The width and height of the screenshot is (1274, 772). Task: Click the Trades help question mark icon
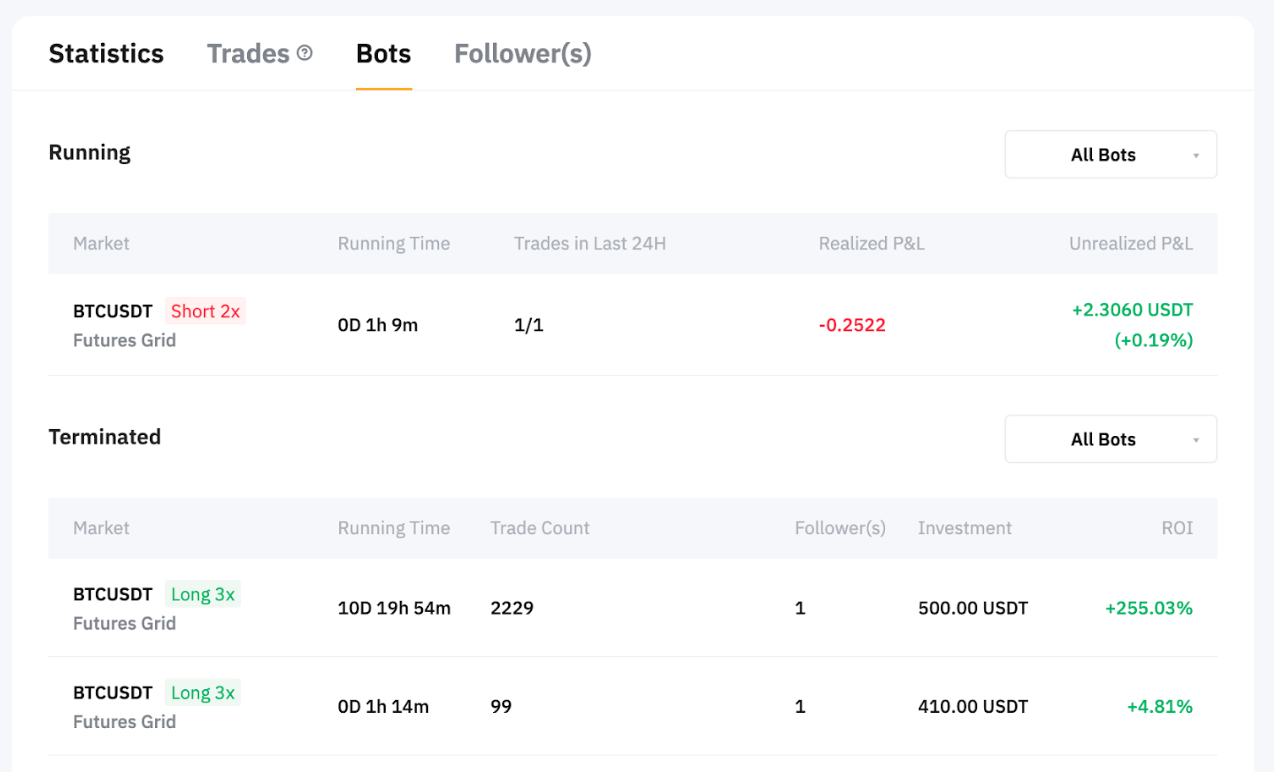pos(305,53)
